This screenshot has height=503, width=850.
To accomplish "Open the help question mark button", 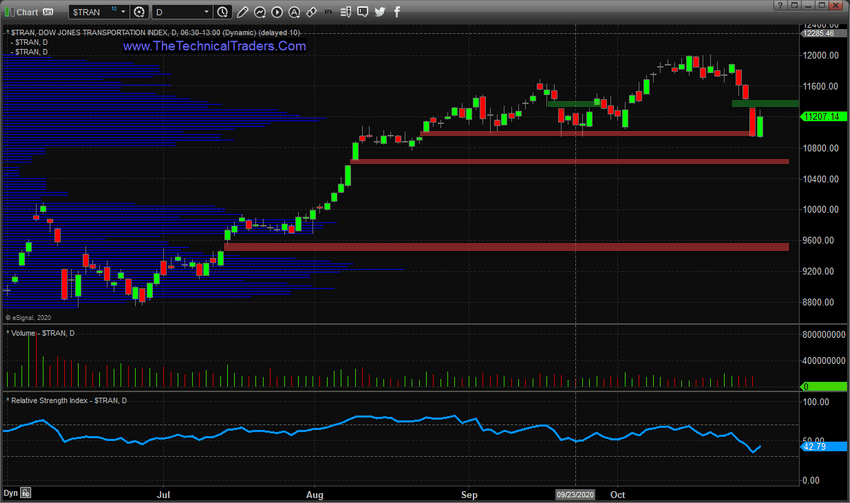I will (x=780, y=5).
